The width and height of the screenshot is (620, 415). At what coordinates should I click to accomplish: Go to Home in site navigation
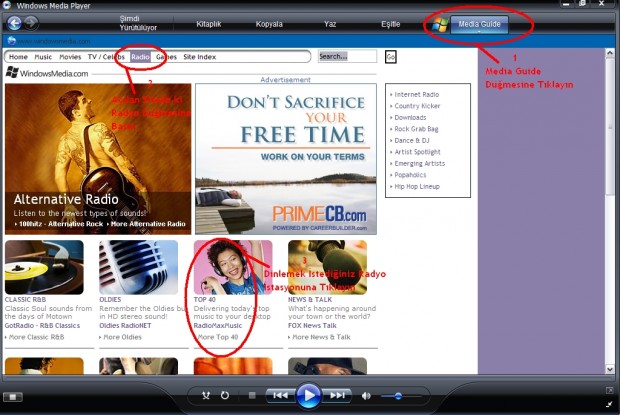tap(18, 57)
